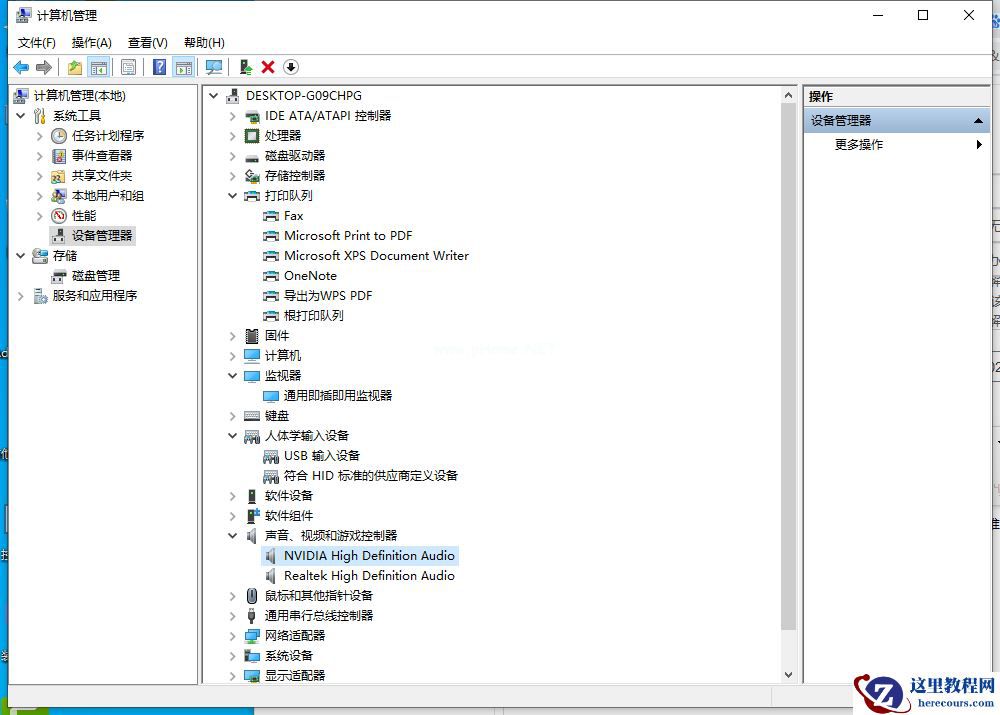The width and height of the screenshot is (1000, 715).
Task: Collapse the 打印队列 category
Action: click(x=232, y=195)
